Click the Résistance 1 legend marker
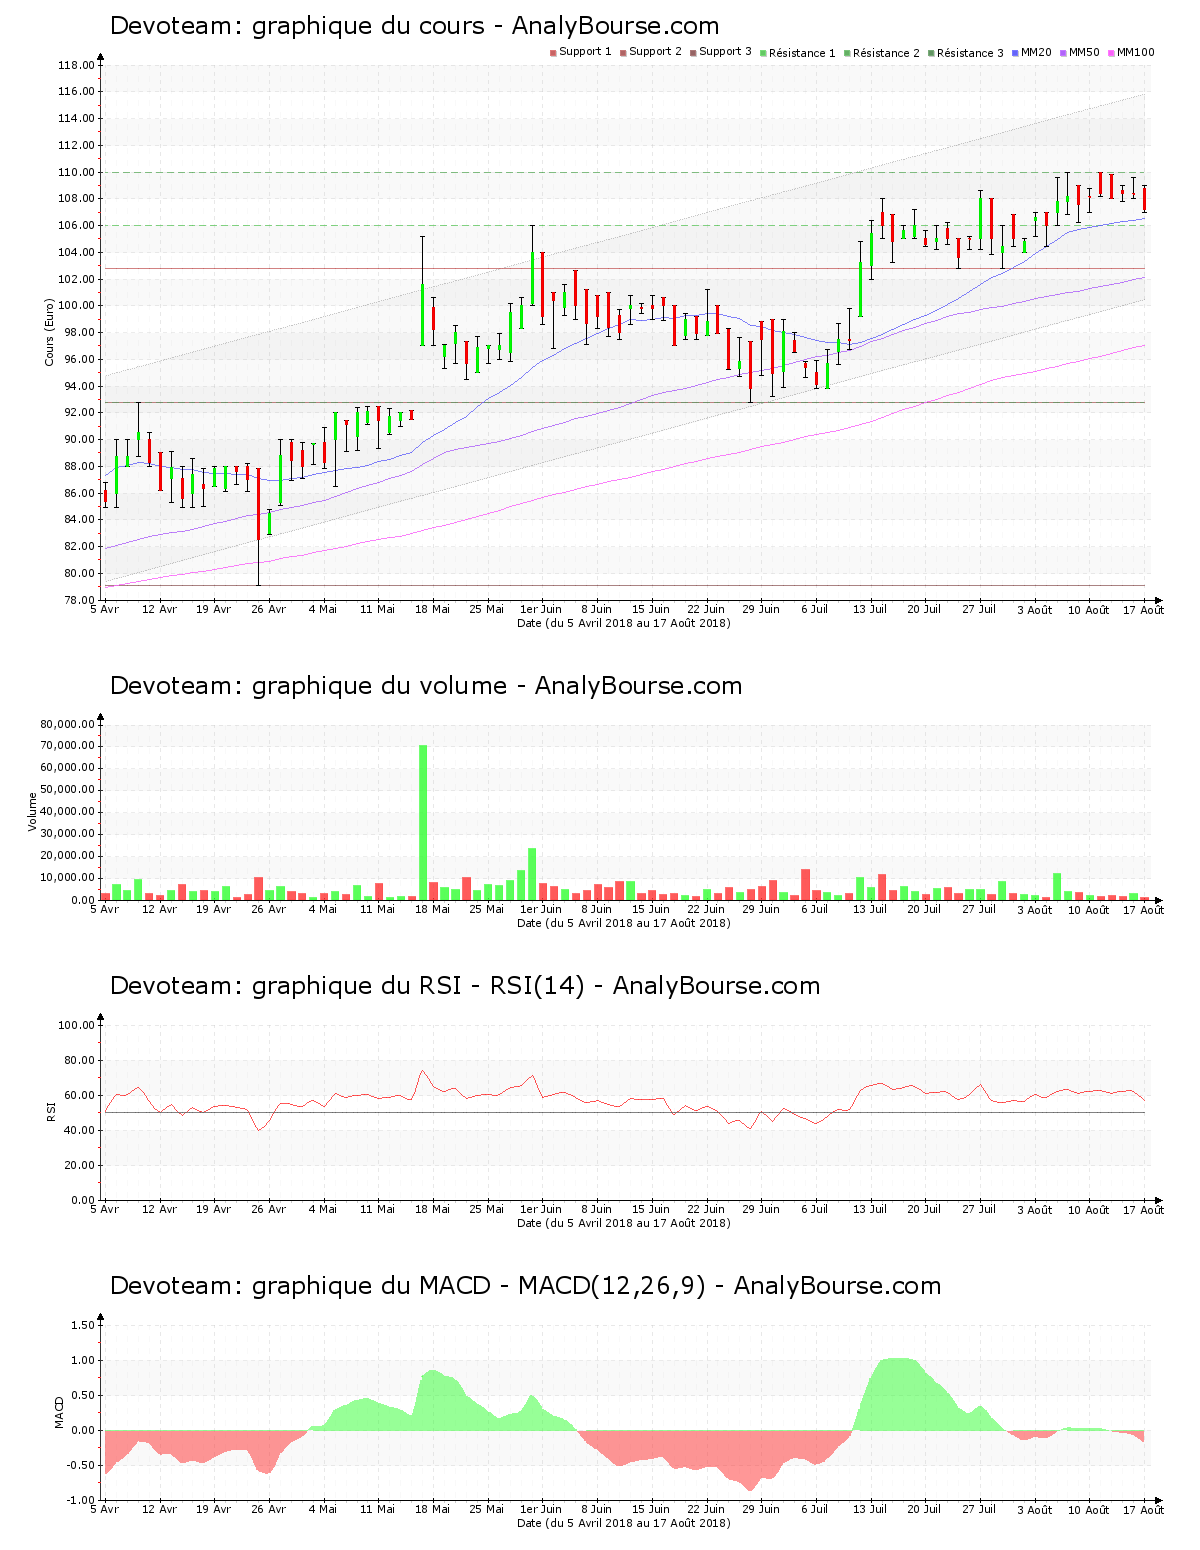 point(764,53)
